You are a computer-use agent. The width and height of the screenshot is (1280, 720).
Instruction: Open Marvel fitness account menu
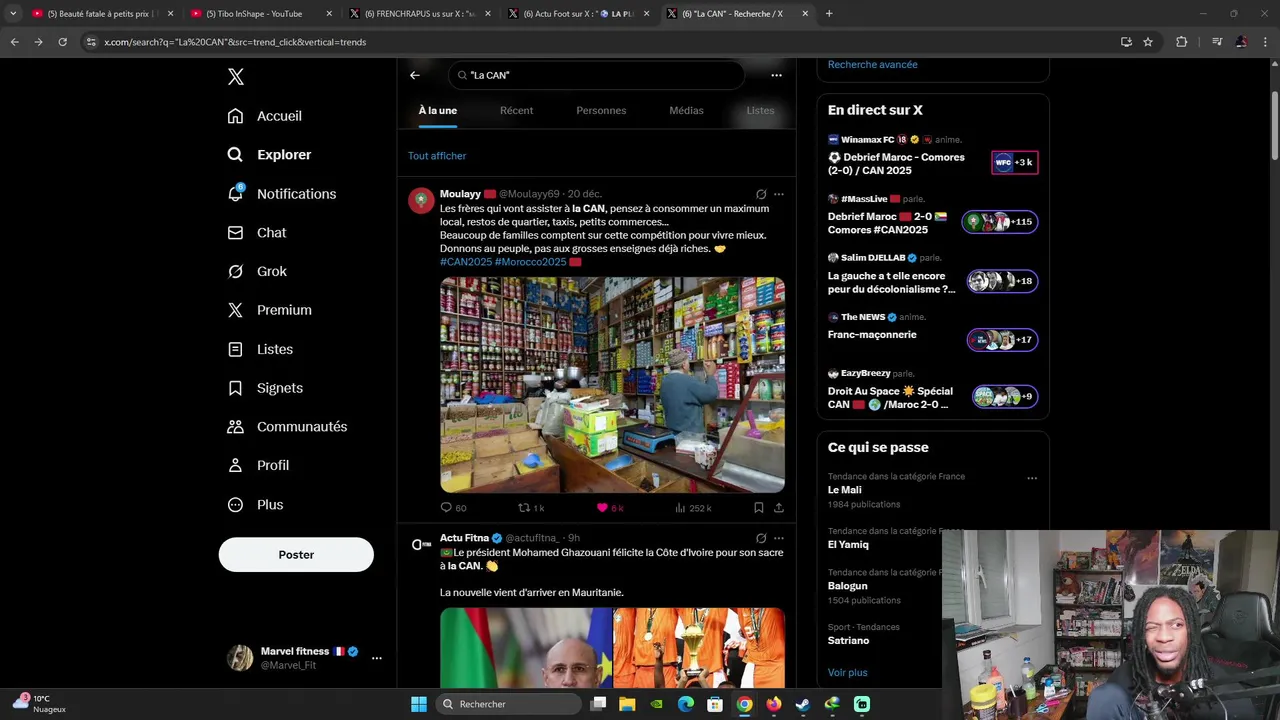pos(305,658)
